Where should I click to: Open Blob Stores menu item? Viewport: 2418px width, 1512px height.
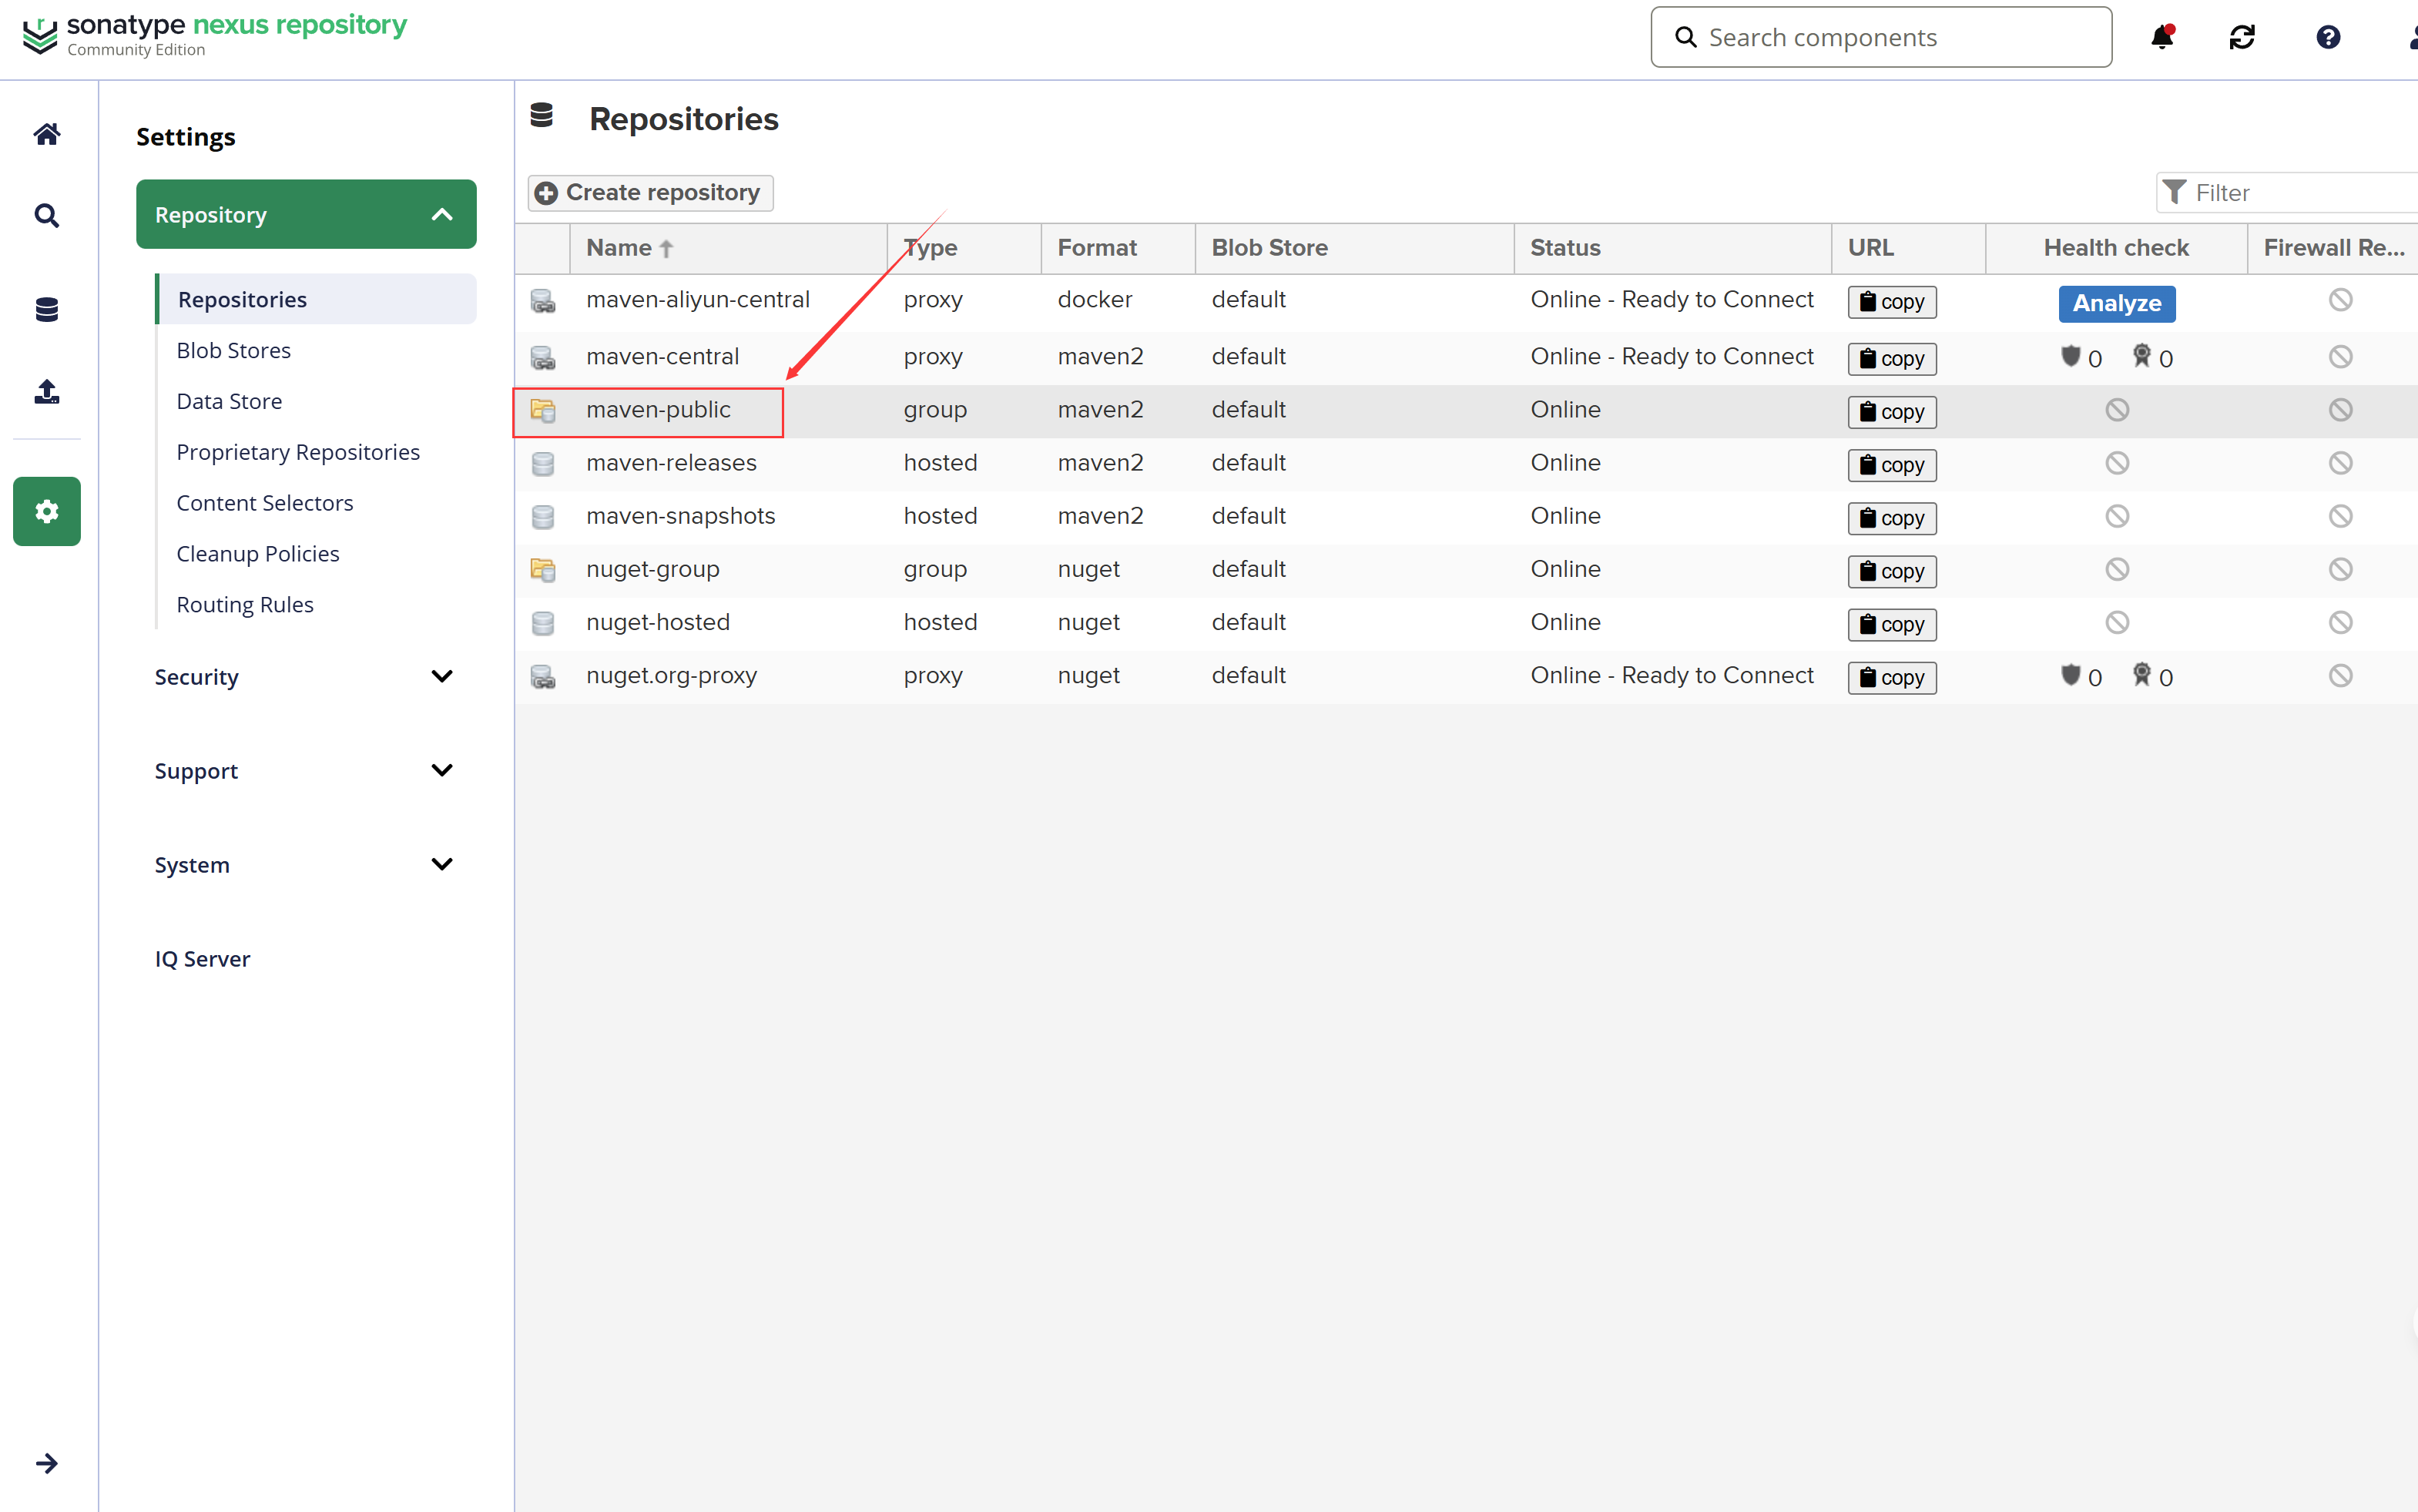point(233,350)
